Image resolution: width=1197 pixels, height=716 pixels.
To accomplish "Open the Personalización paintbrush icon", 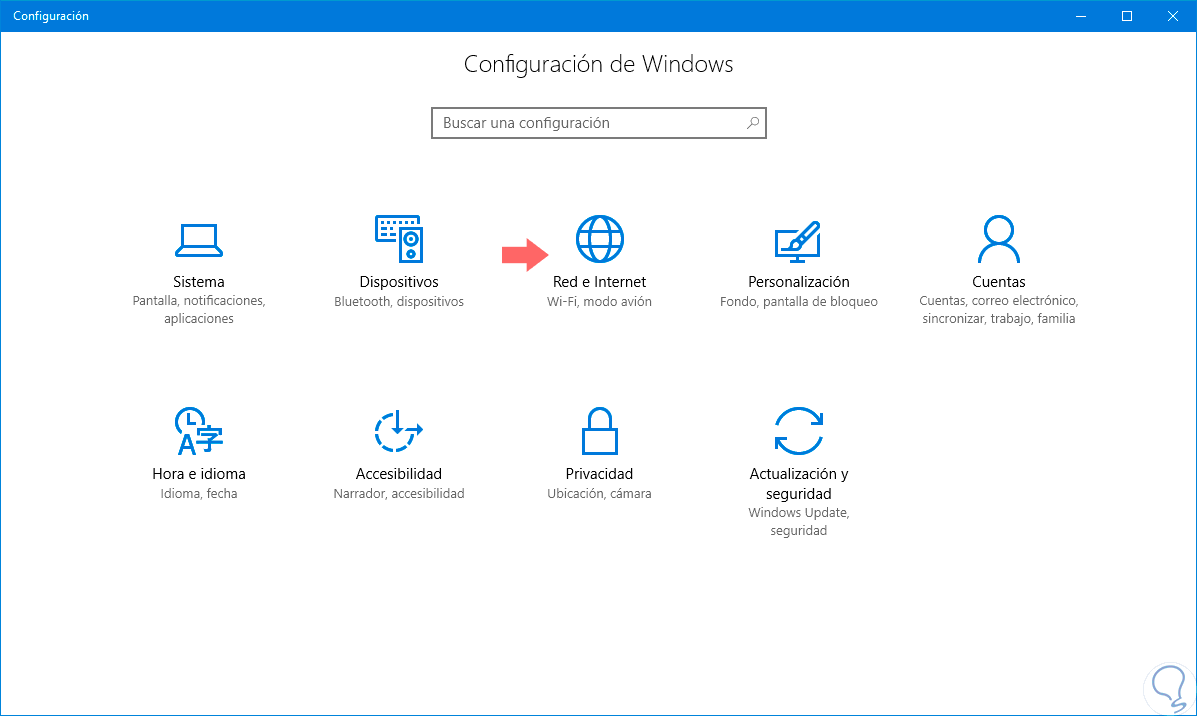I will [x=798, y=241].
